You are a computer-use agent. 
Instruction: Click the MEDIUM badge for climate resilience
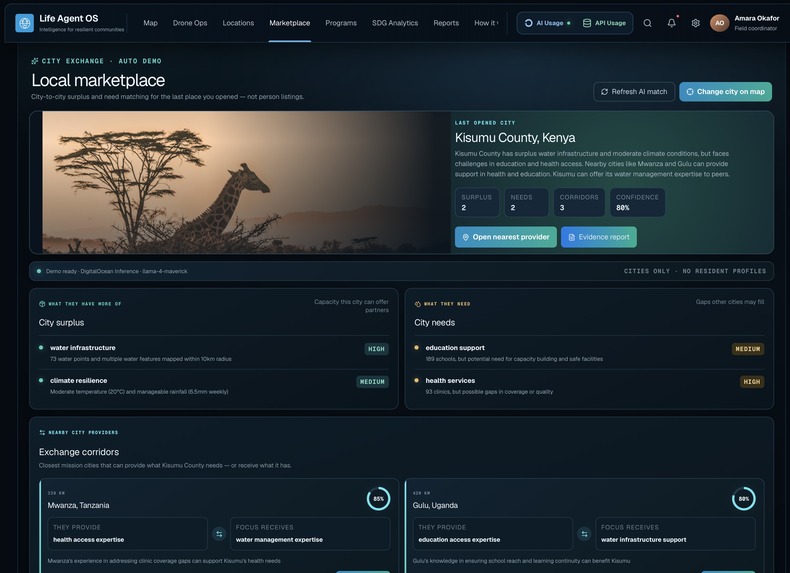(x=372, y=381)
